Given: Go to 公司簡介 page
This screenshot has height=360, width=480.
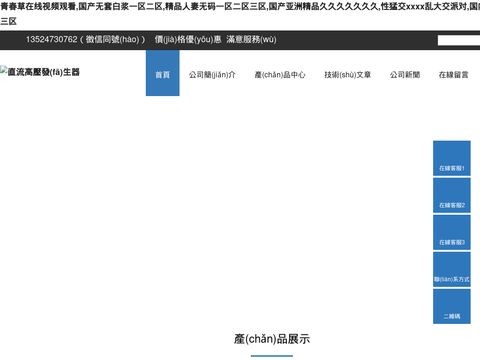Looking at the screenshot, I should [212, 75].
